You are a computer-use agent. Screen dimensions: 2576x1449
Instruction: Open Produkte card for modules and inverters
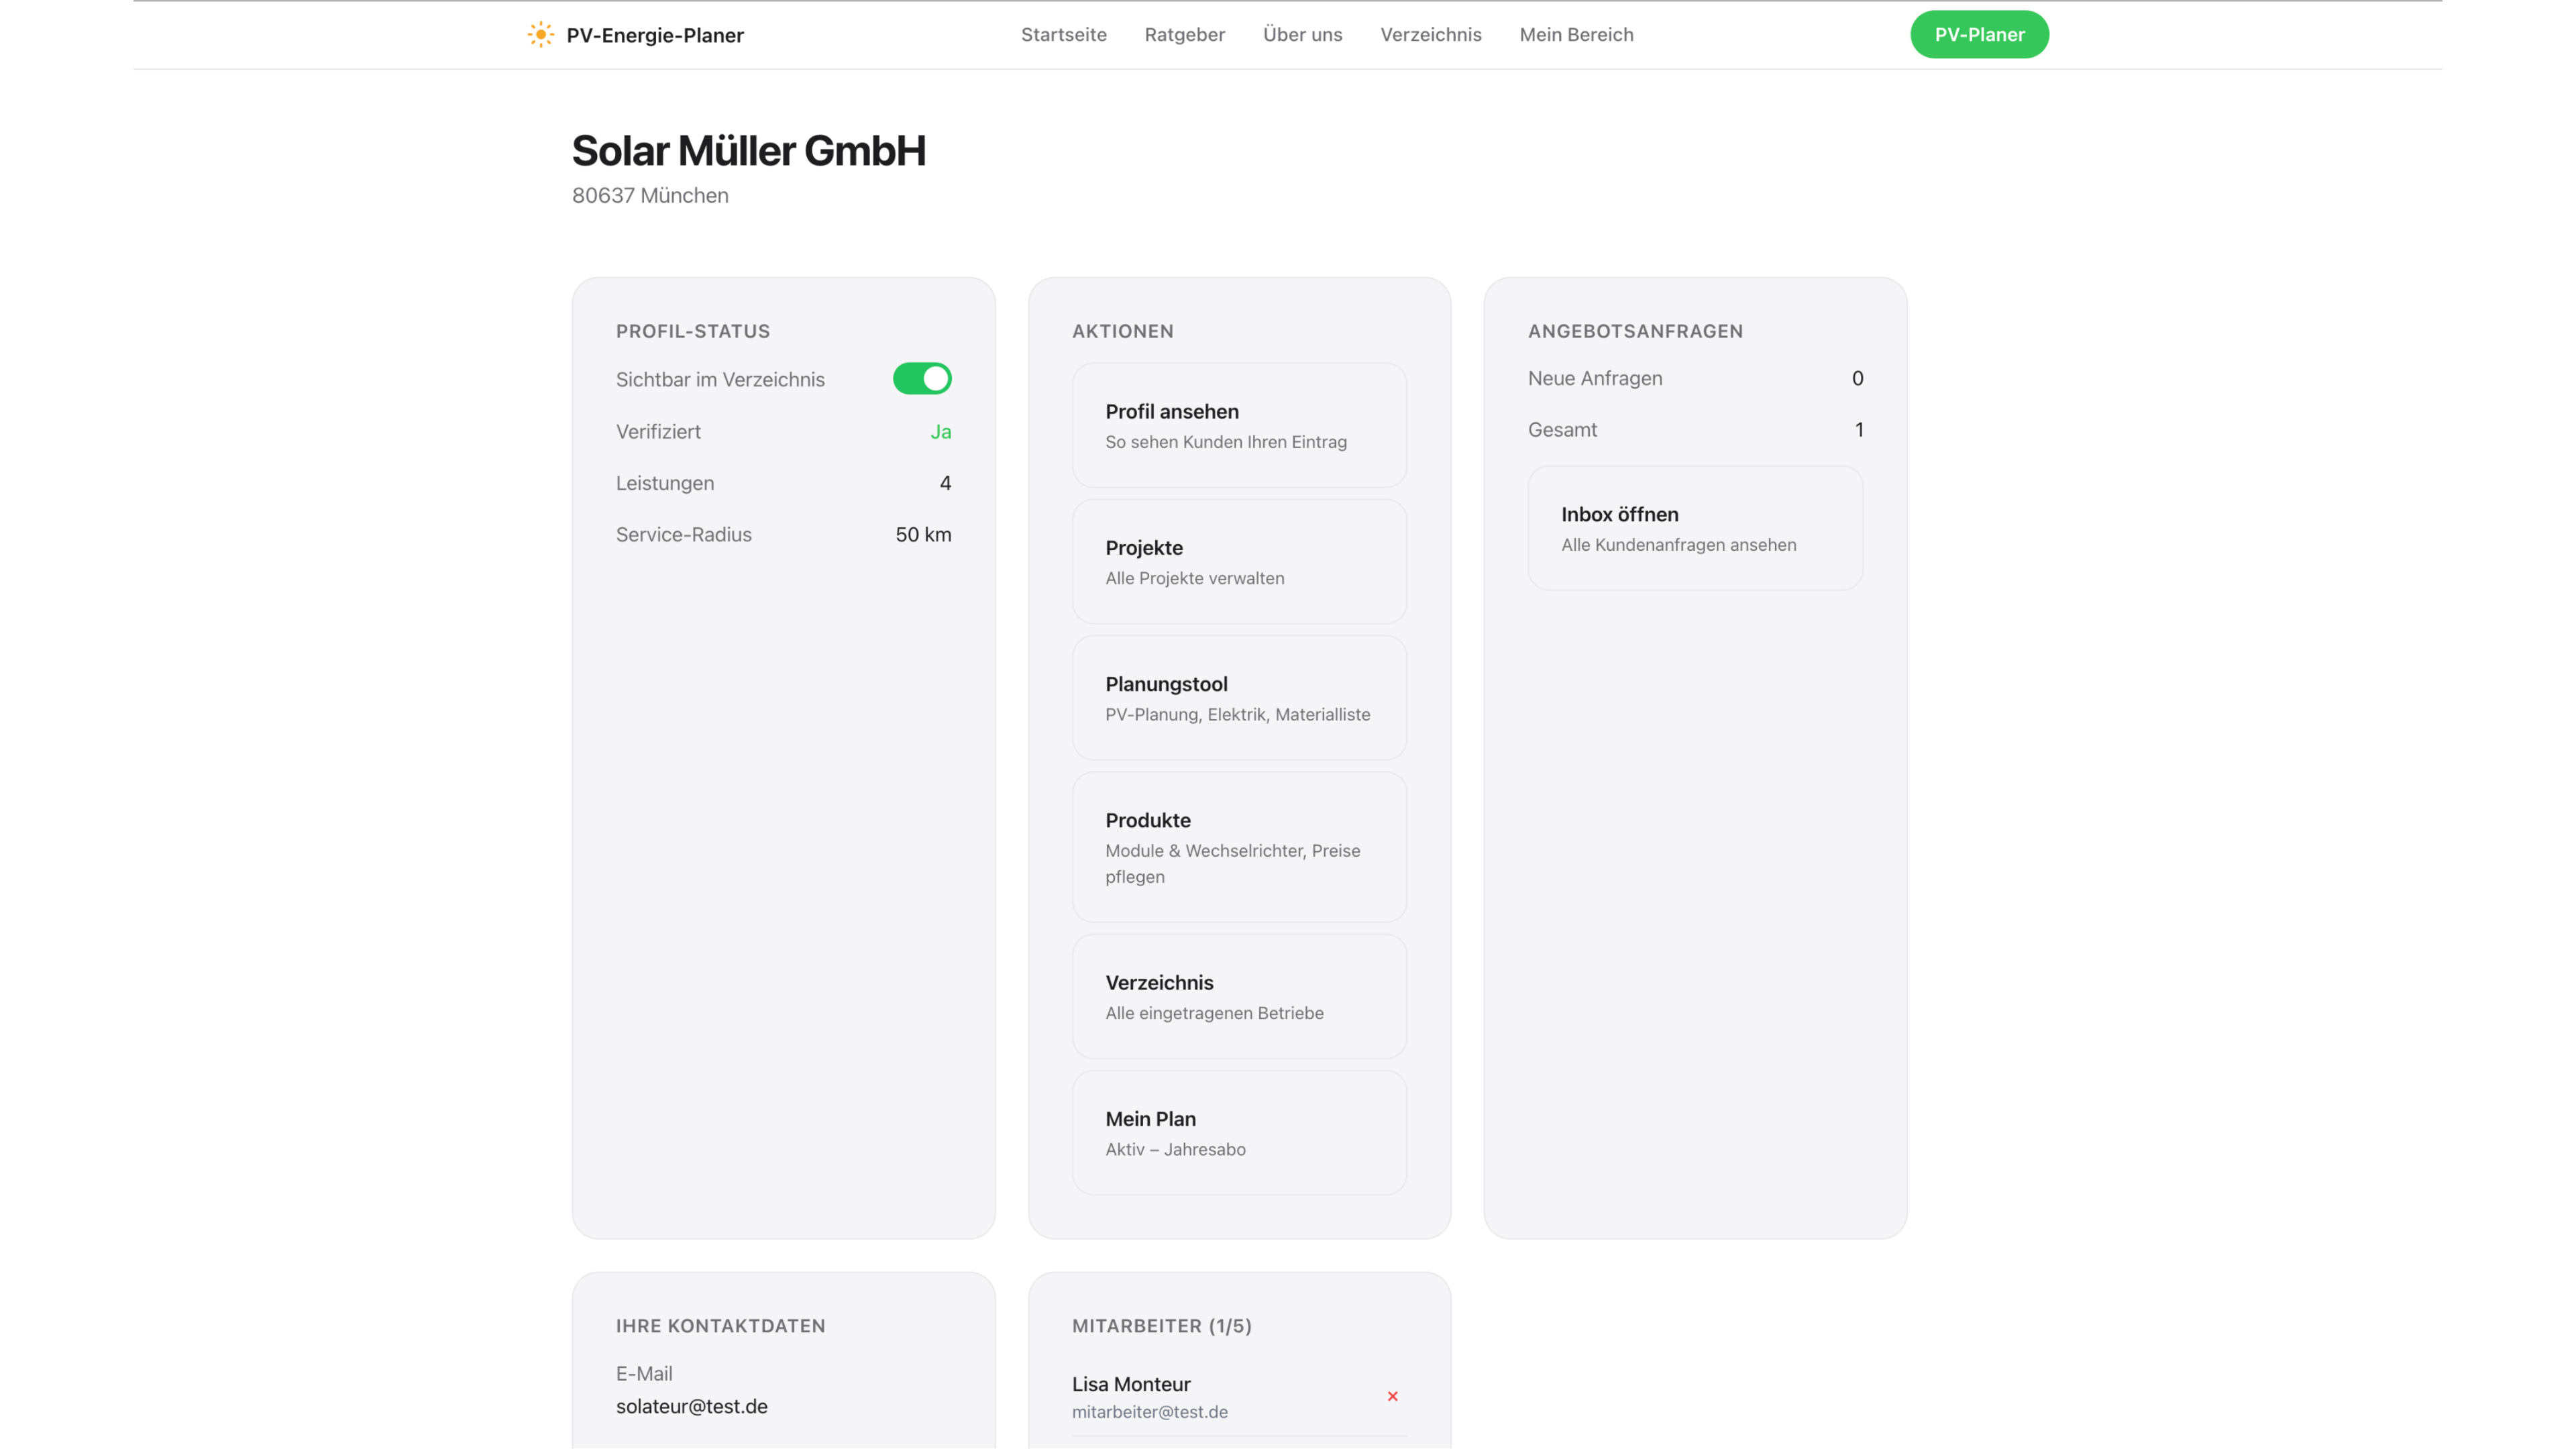(1238, 847)
